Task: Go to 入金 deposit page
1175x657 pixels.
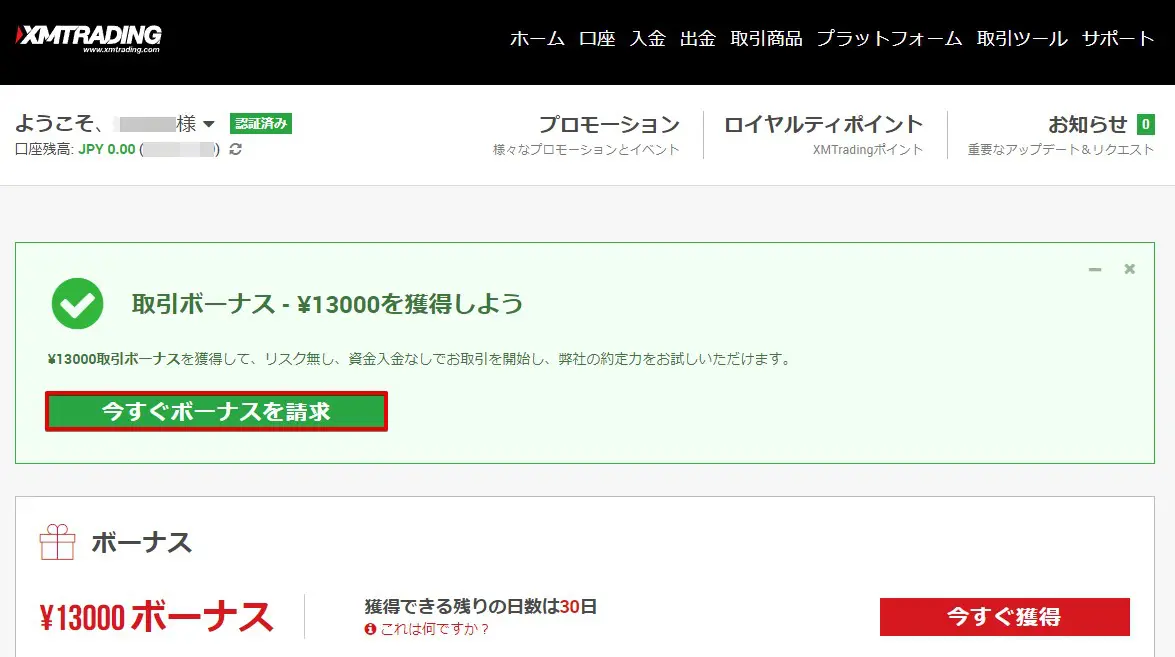Action: [647, 39]
